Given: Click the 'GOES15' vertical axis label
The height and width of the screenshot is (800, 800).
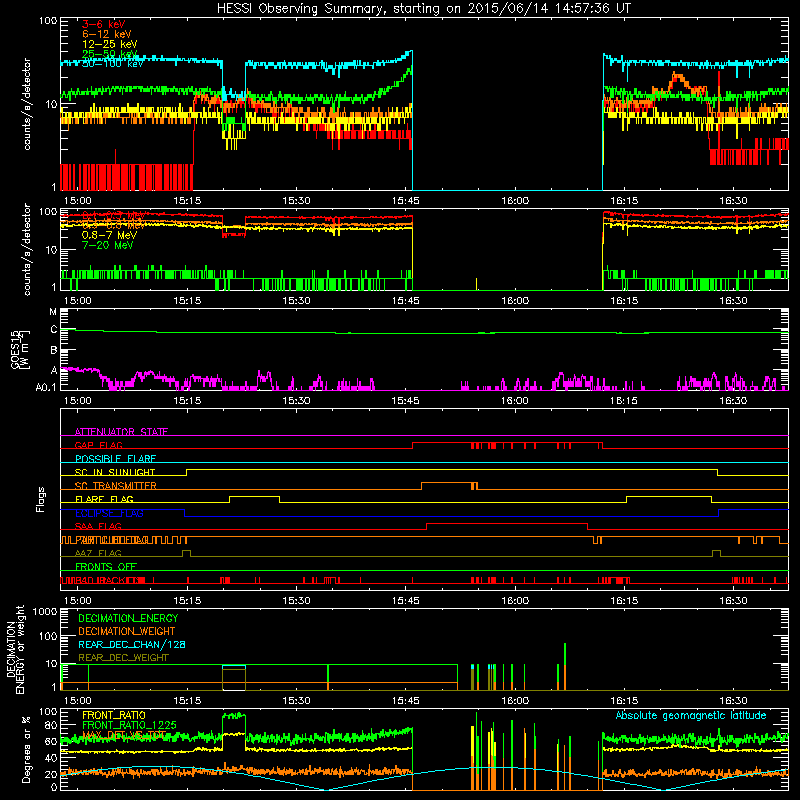Looking at the screenshot, I should [15, 349].
